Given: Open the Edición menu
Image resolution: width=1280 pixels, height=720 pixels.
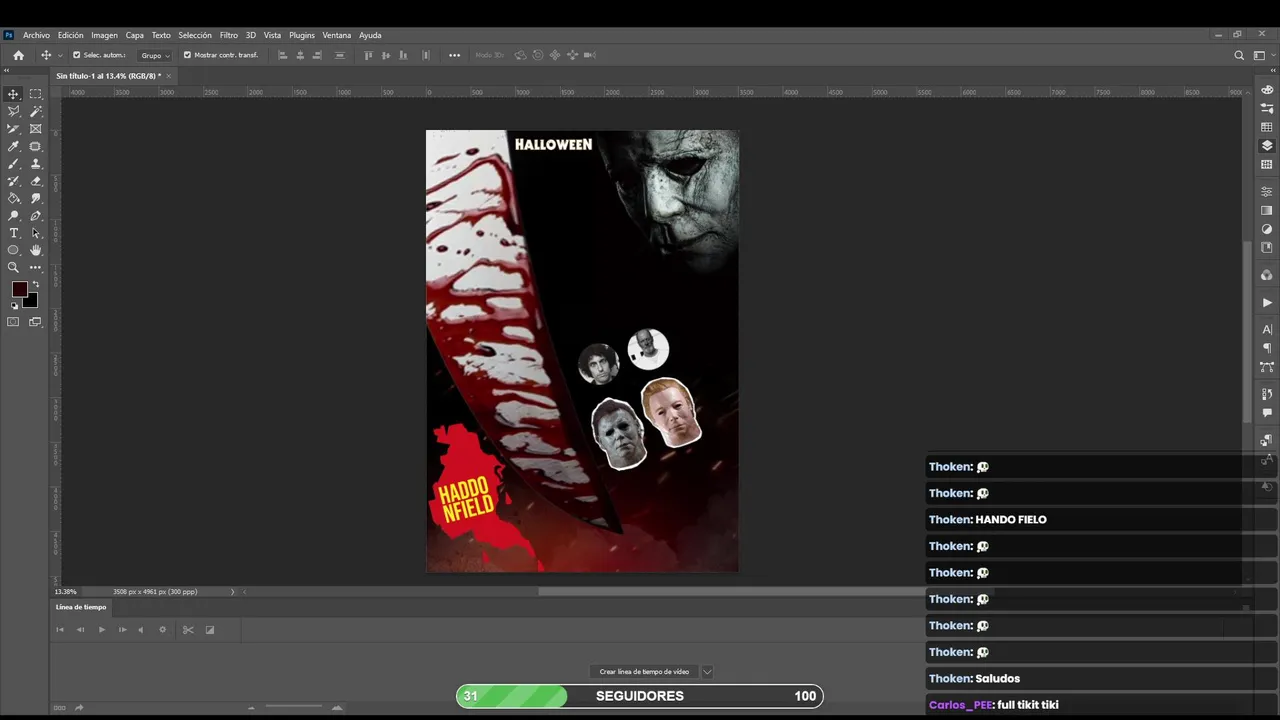Looking at the screenshot, I should click(71, 35).
